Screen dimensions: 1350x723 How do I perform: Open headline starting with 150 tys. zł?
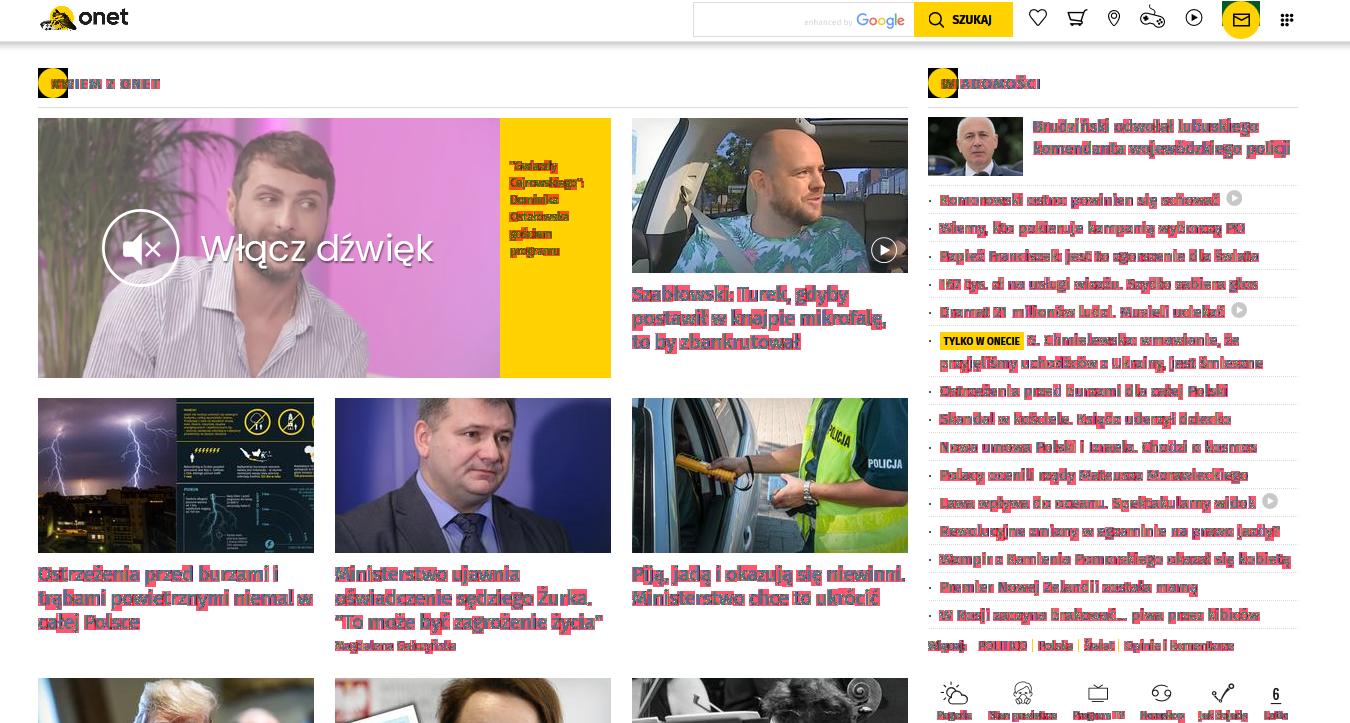[x=1098, y=284]
